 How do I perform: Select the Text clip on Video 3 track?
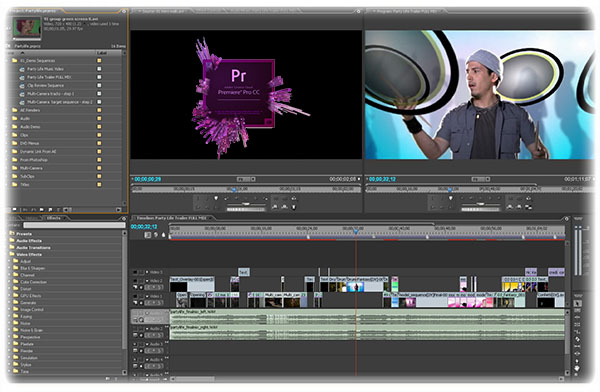(x=244, y=272)
